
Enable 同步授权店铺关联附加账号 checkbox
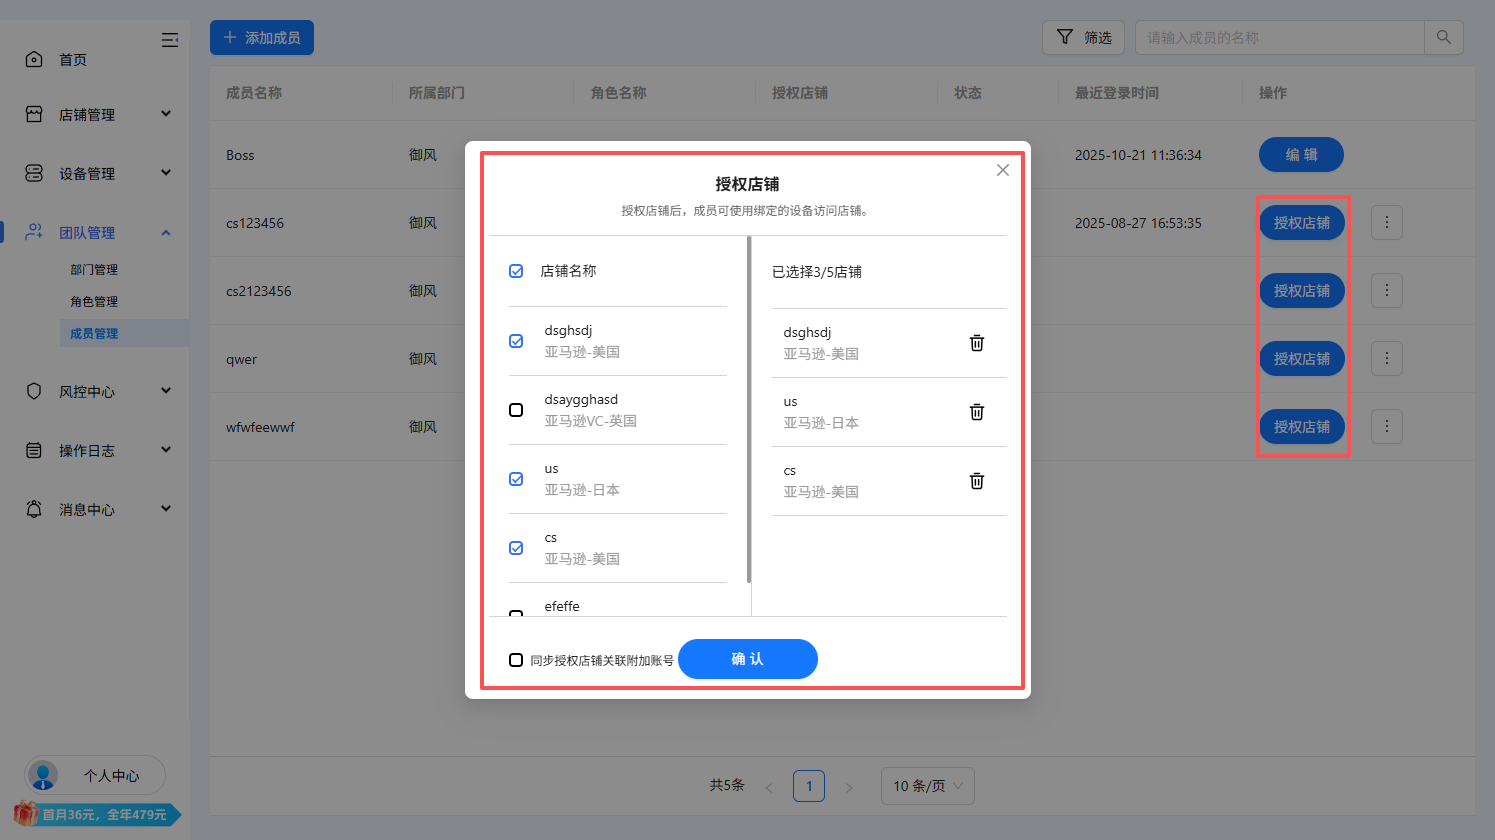click(x=516, y=659)
